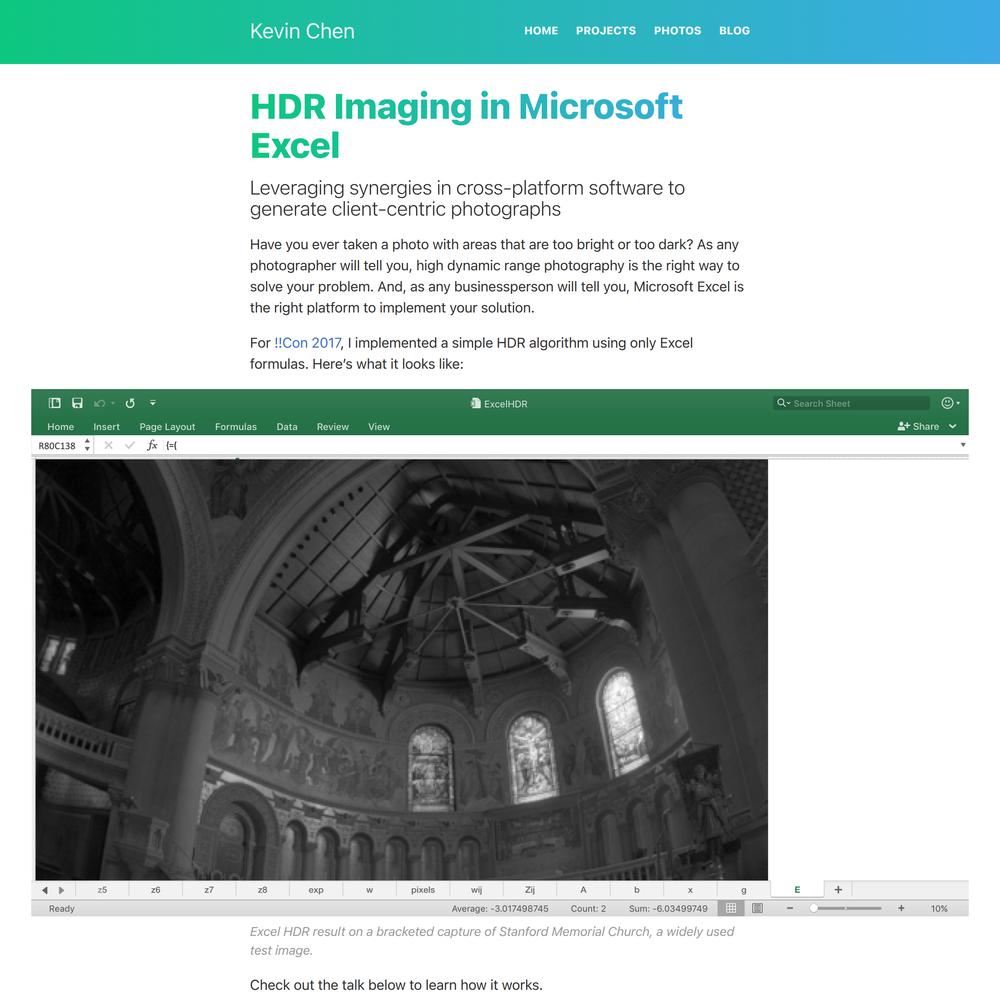Switch to Page Layout view icon

pos(758,908)
